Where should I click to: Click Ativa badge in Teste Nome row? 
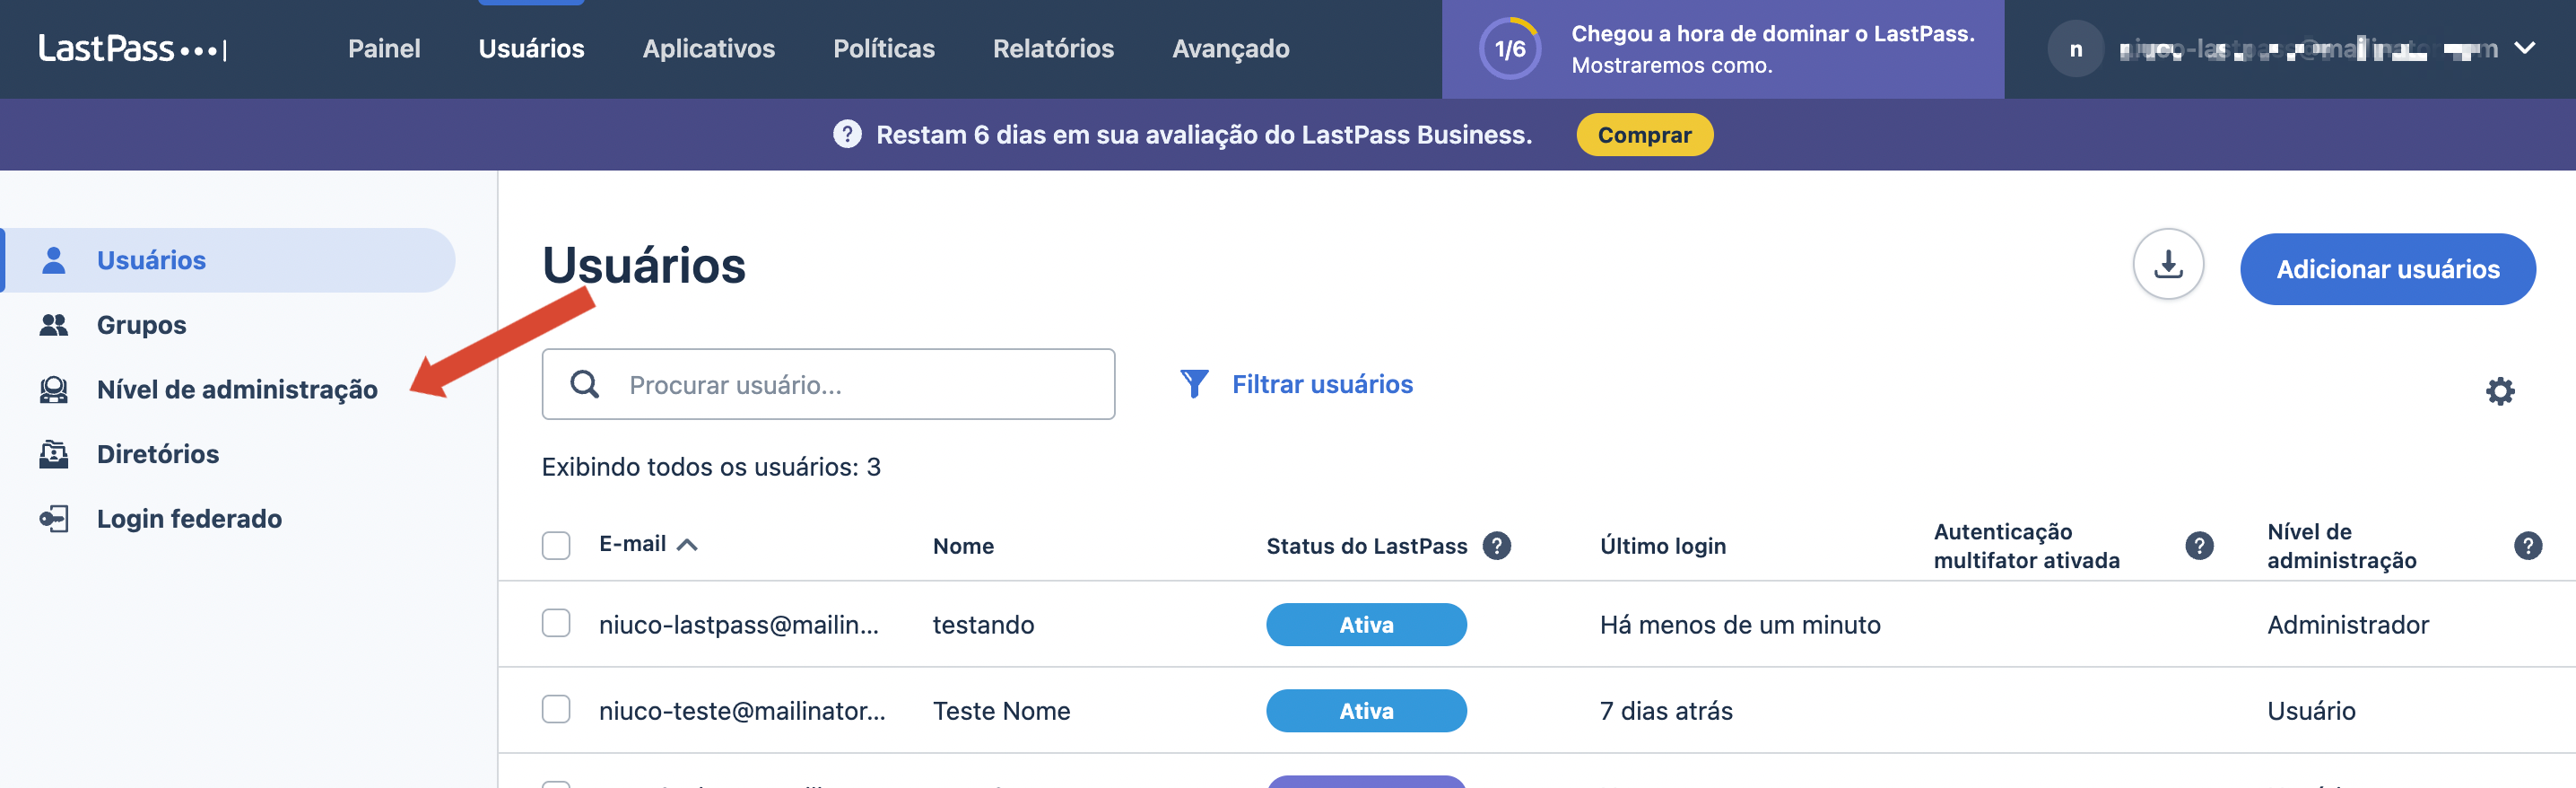point(1366,711)
